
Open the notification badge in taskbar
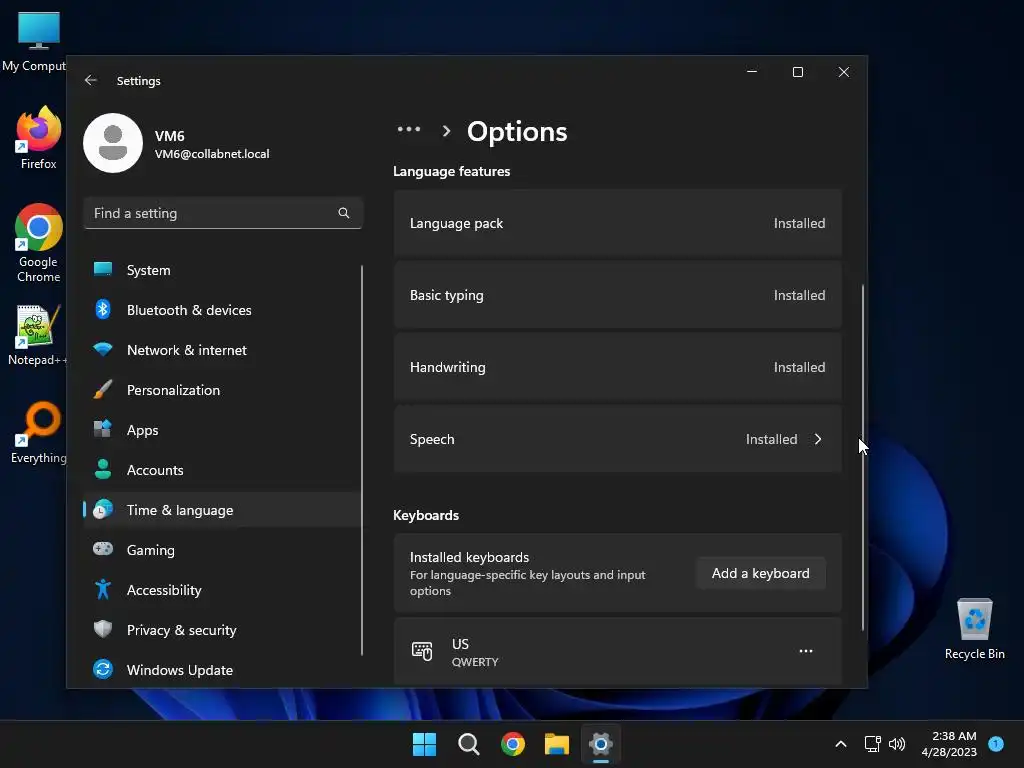tap(996, 743)
